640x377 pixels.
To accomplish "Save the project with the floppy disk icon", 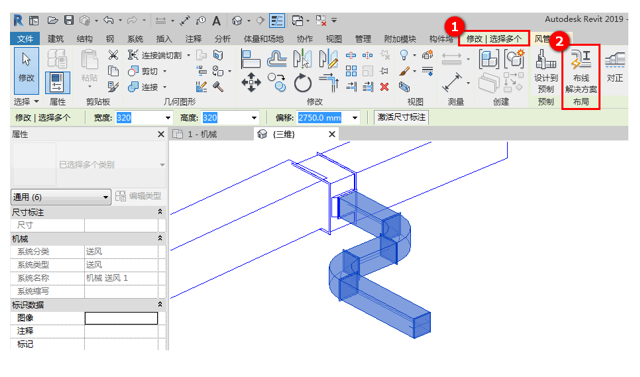I will tap(69, 20).
